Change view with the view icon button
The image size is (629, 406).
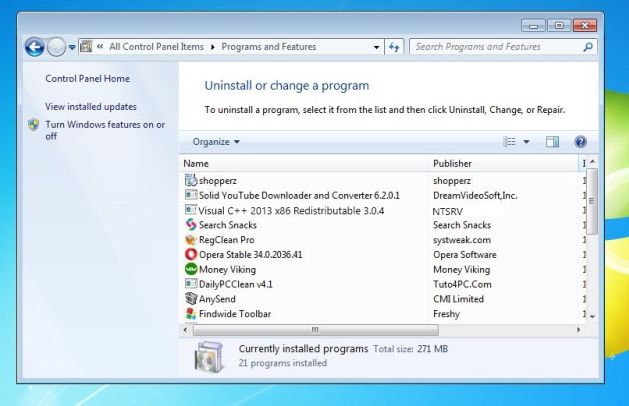pos(509,142)
